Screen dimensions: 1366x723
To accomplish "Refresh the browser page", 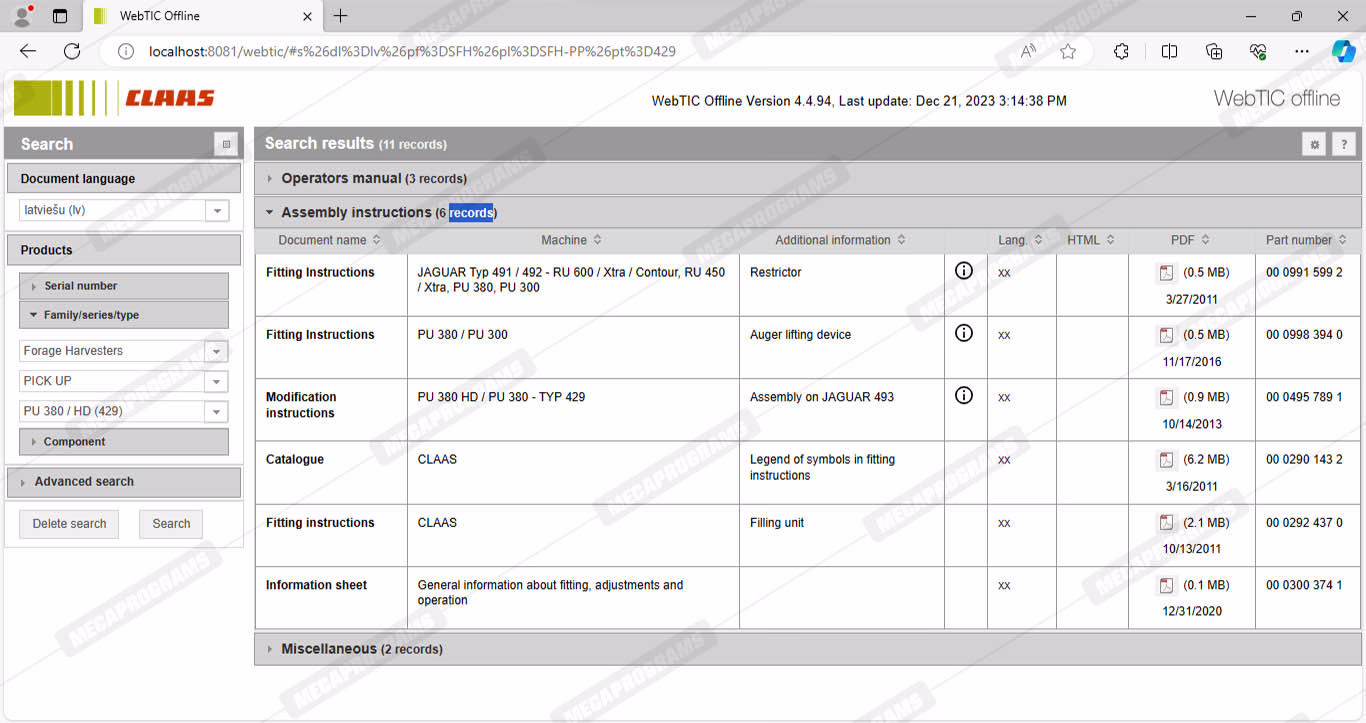I will point(72,52).
